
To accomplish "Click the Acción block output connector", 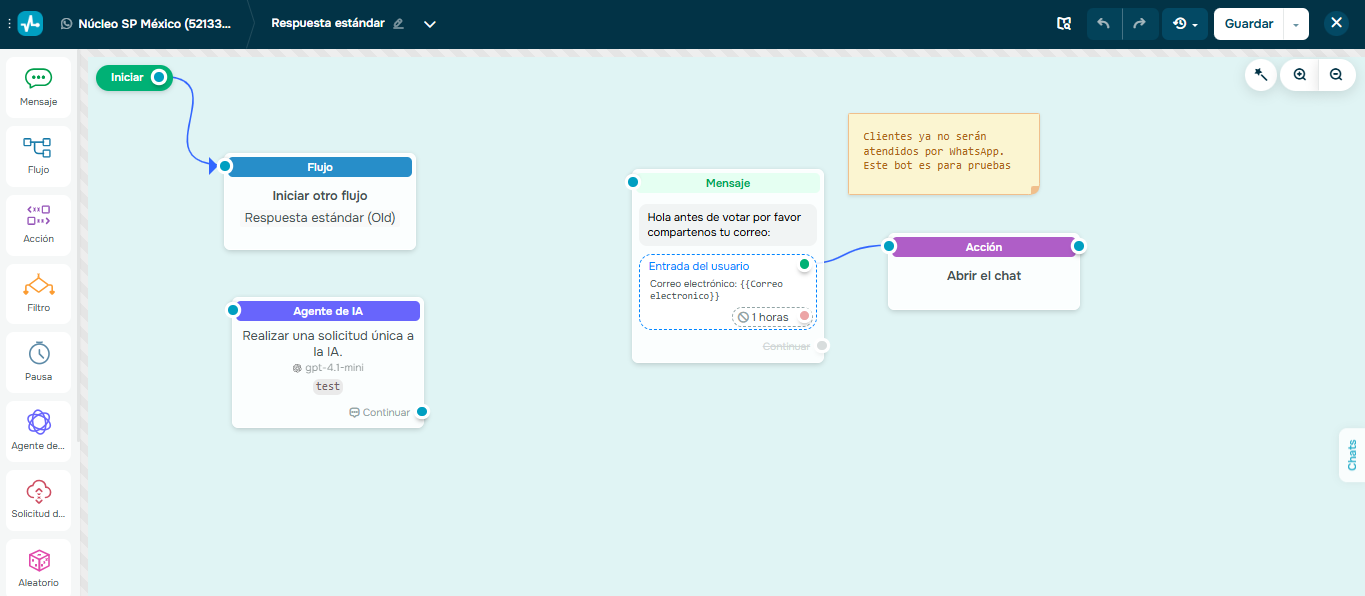I will pyautogui.click(x=1079, y=246).
